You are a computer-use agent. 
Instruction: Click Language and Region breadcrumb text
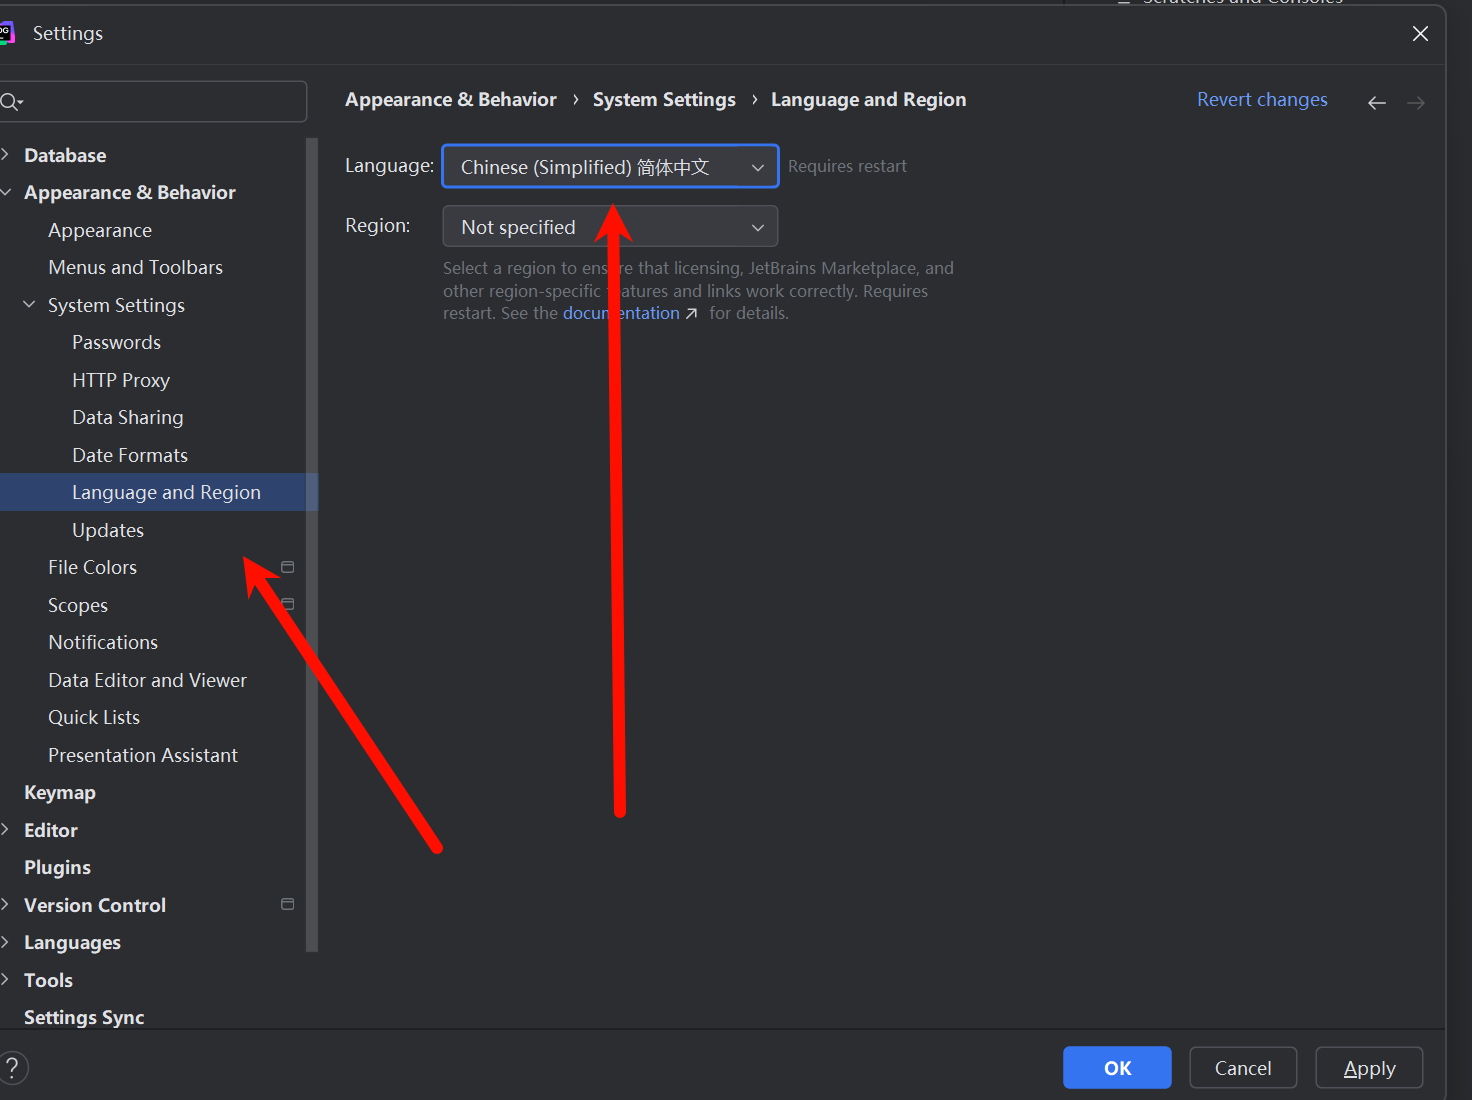pyautogui.click(x=868, y=99)
